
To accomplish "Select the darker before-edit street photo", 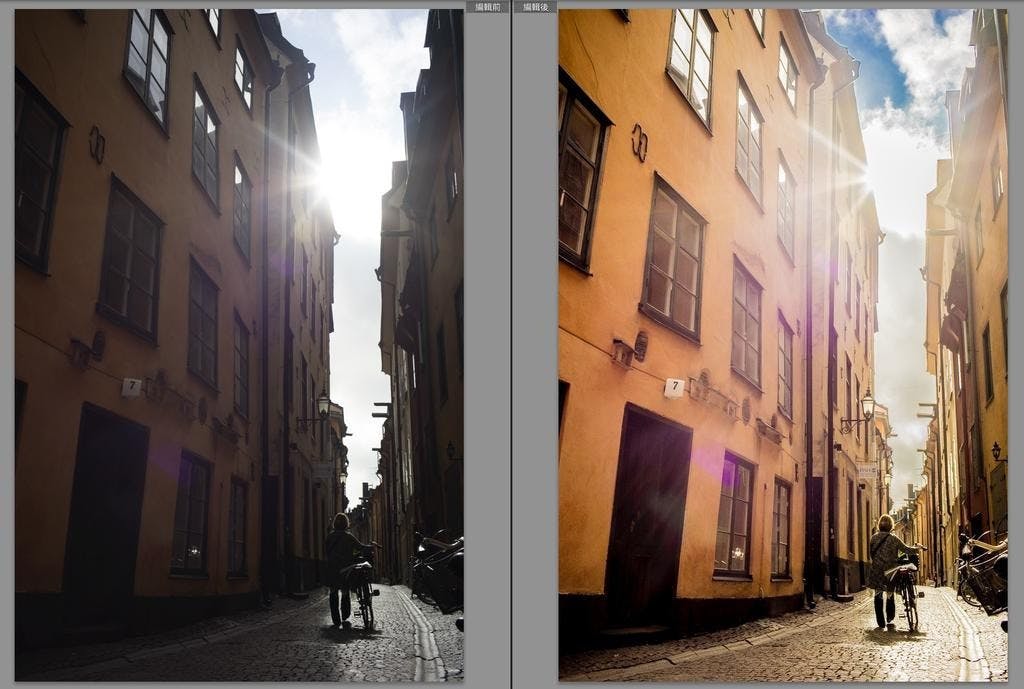I will point(239,345).
